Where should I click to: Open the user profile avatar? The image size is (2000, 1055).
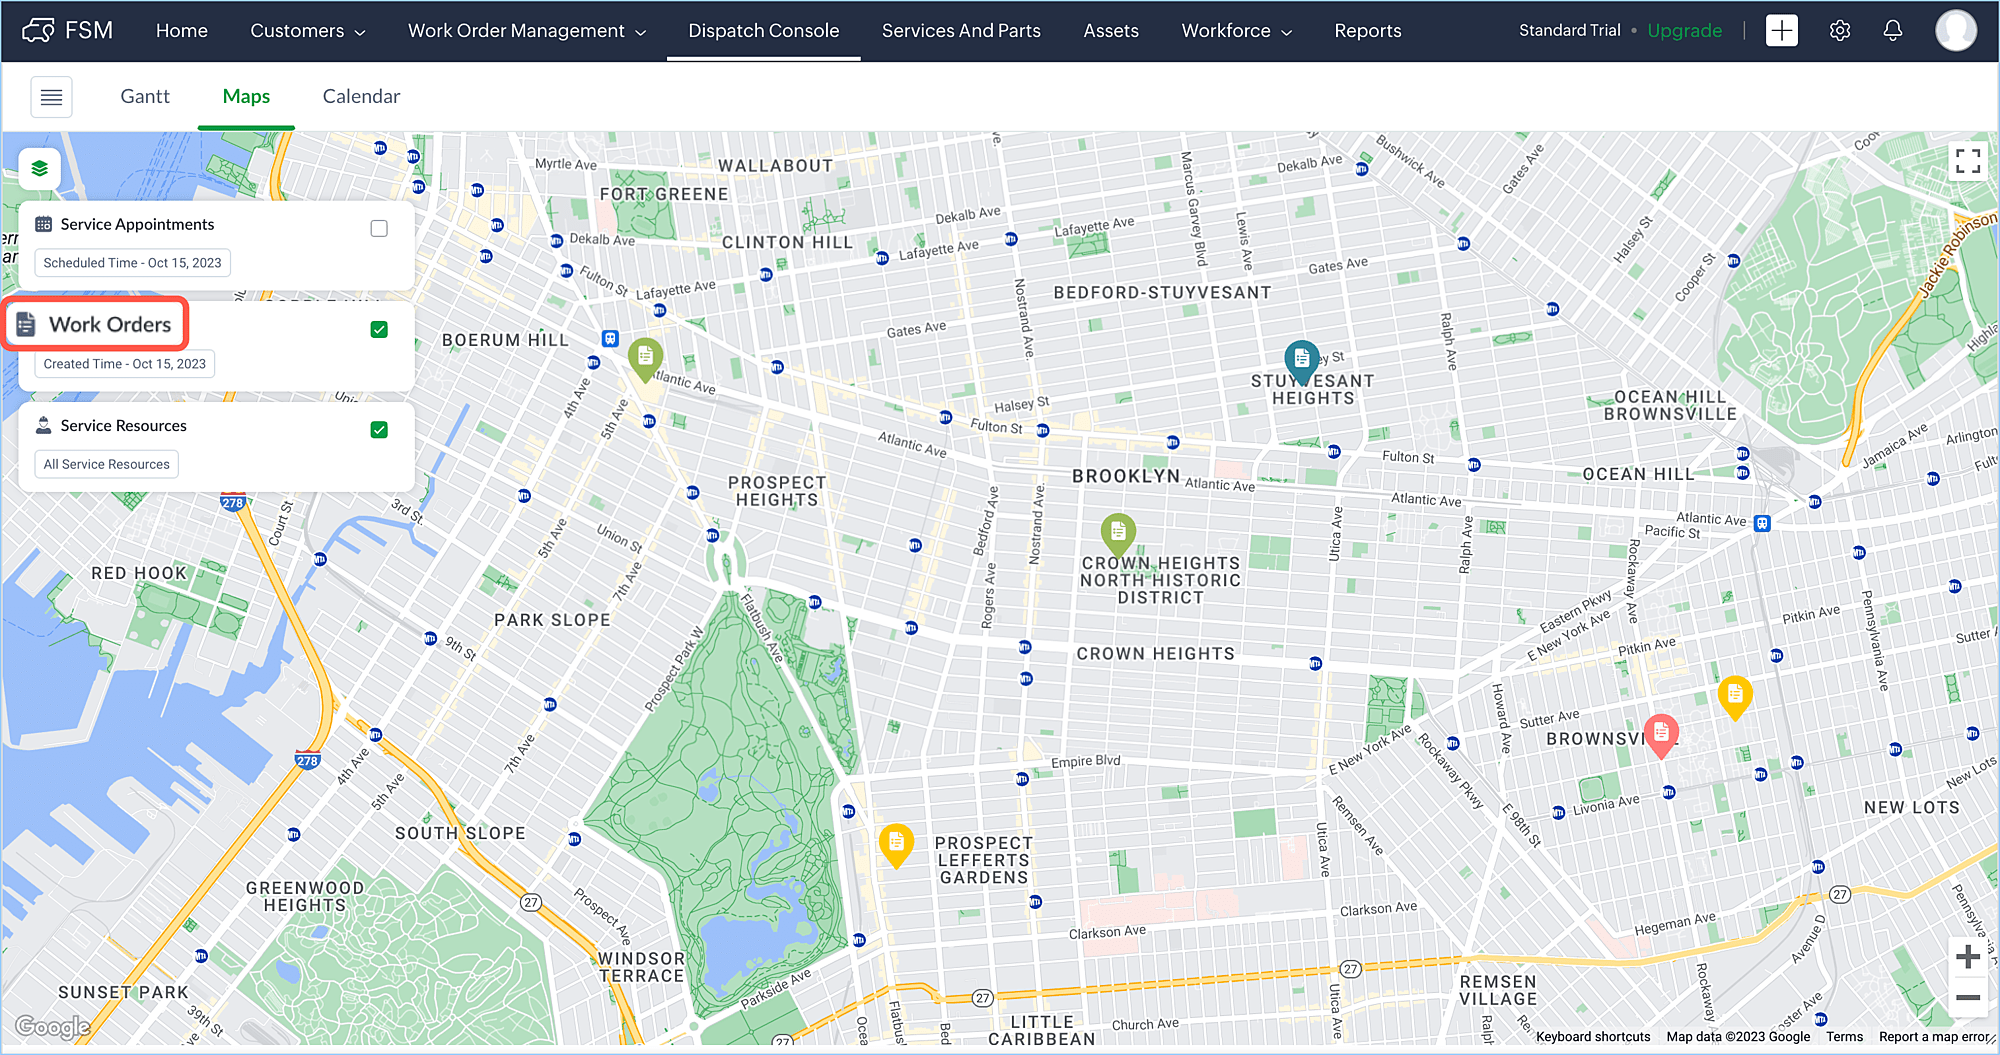1955,30
